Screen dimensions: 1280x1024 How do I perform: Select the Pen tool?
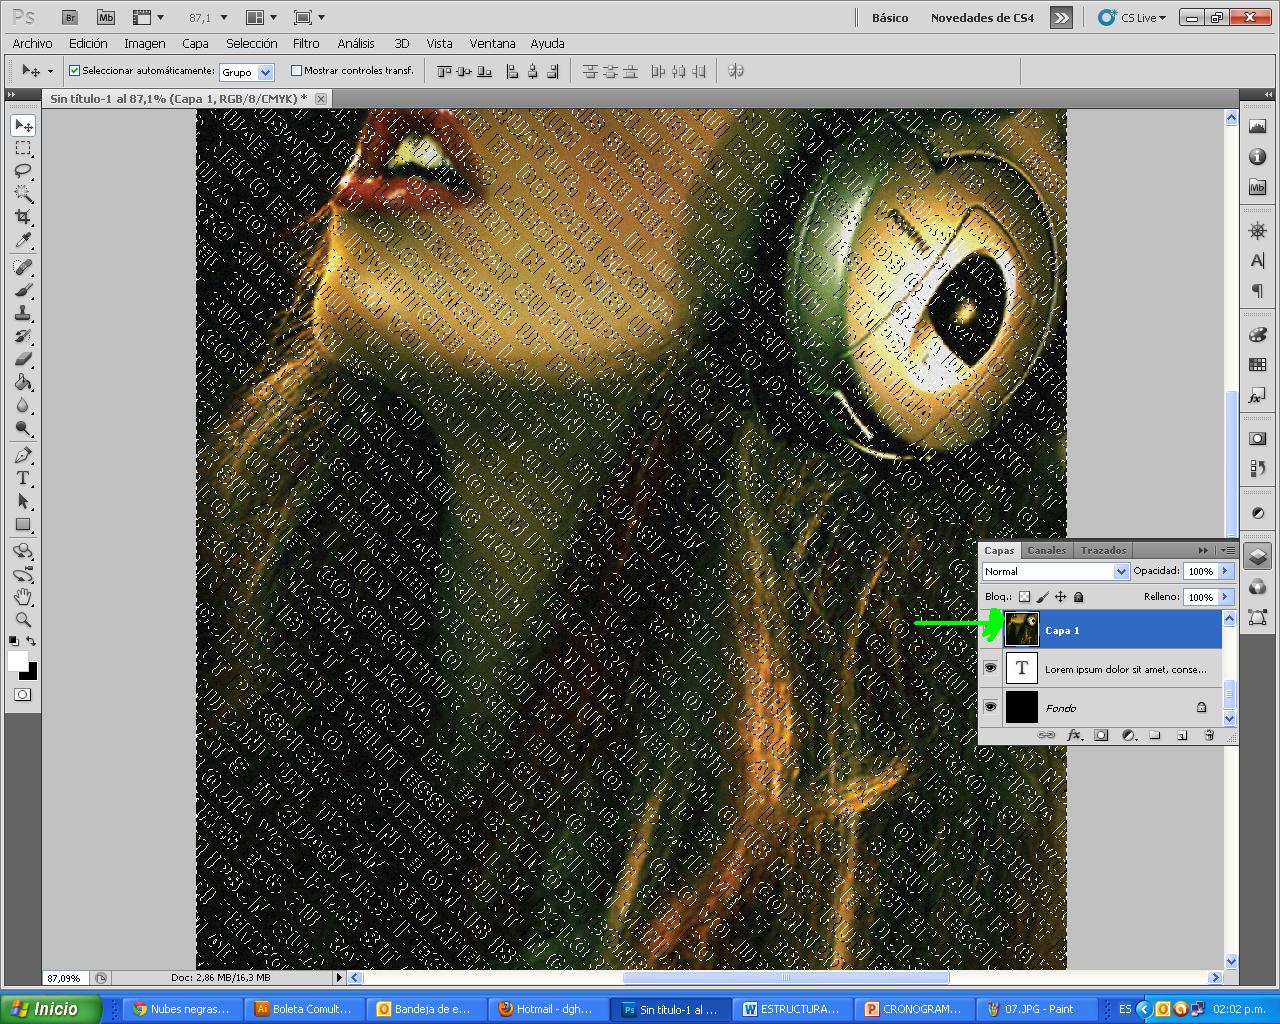pyautogui.click(x=23, y=455)
